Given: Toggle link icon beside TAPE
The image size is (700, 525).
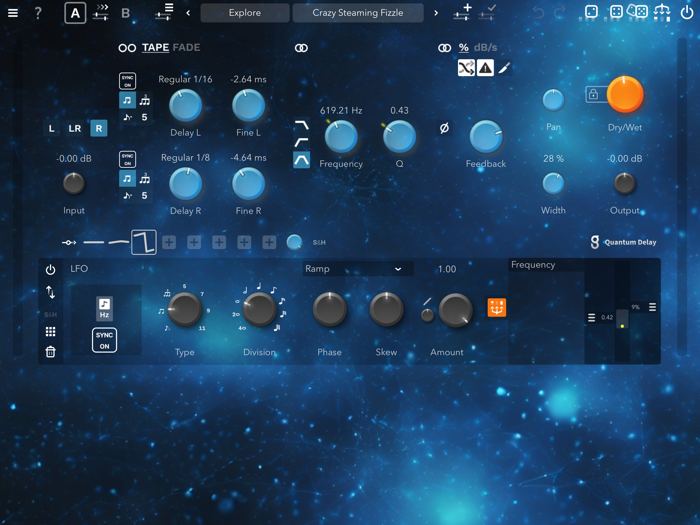Looking at the screenshot, I should pyautogui.click(x=127, y=48).
